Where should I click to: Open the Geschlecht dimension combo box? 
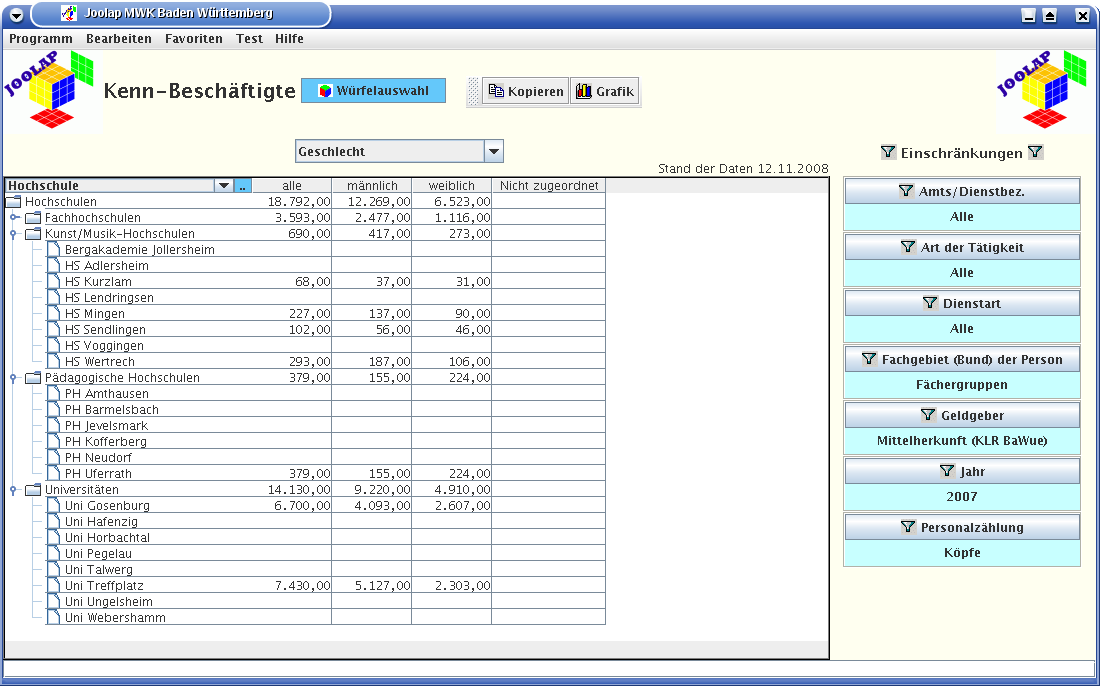(493, 152)
